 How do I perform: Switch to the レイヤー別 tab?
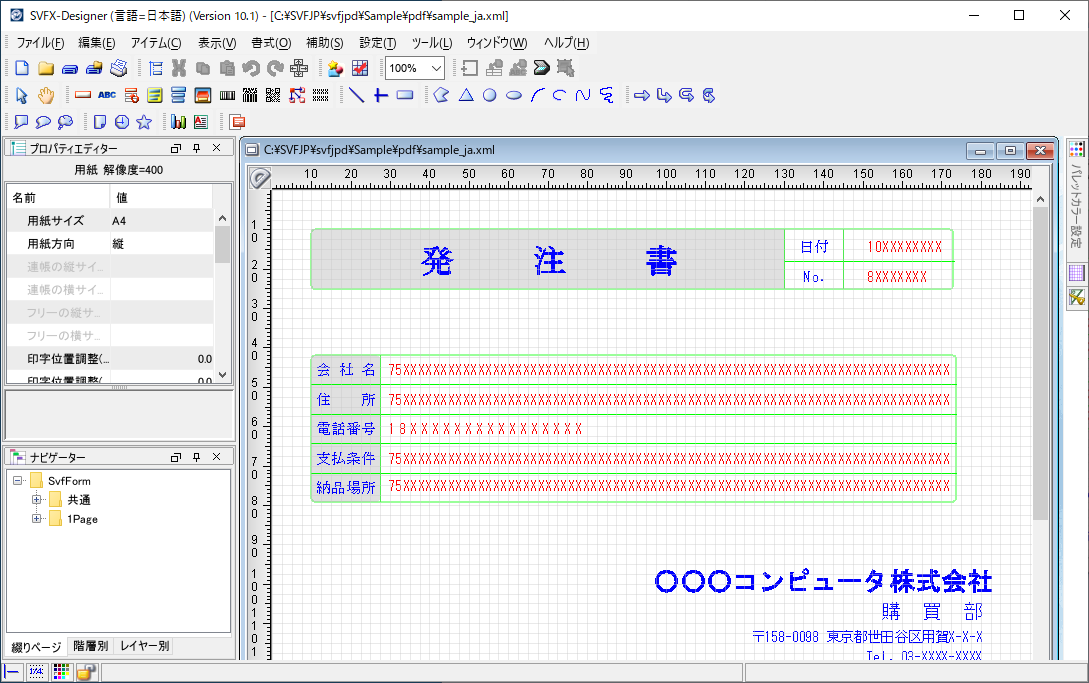[144, 646]
